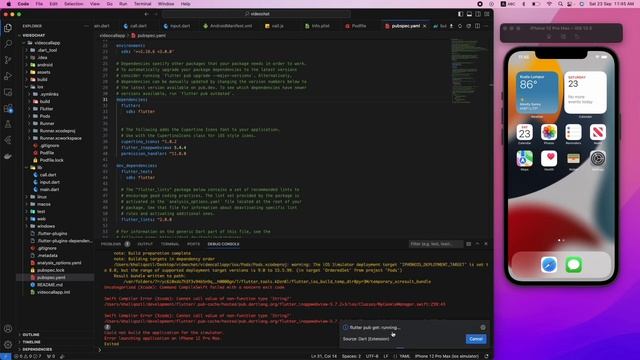Open the PROBLEMS panel tab
640x360 pixels.
[111, 244]
